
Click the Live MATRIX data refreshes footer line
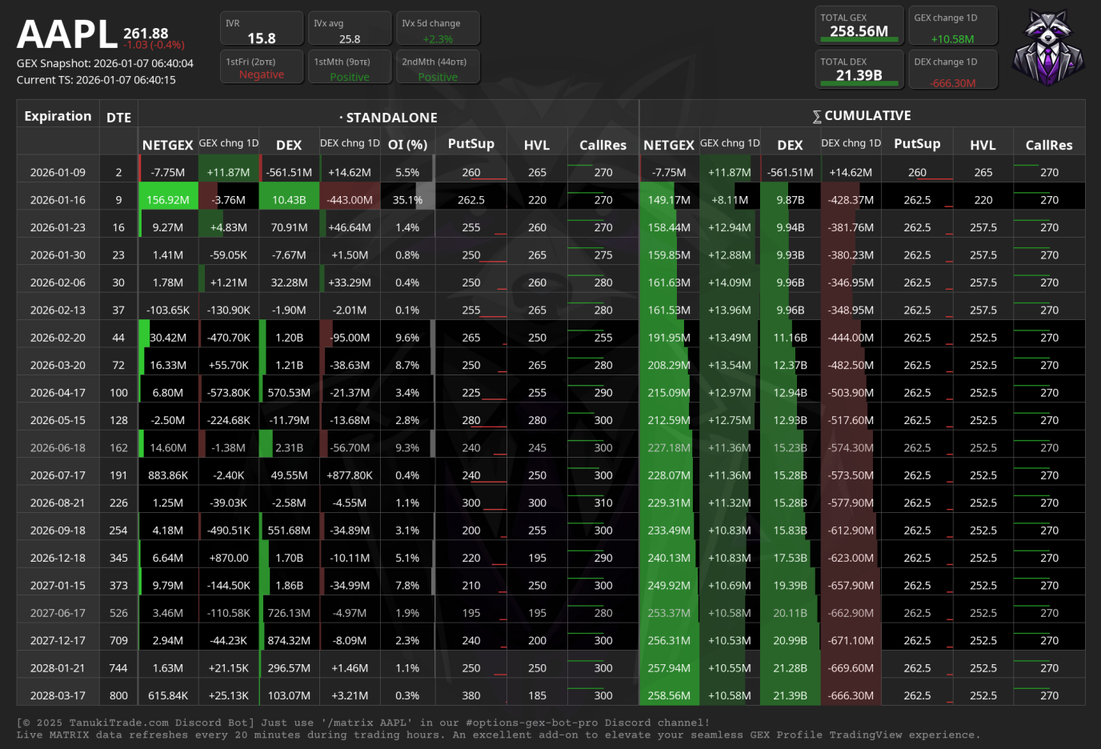[499, 735]
